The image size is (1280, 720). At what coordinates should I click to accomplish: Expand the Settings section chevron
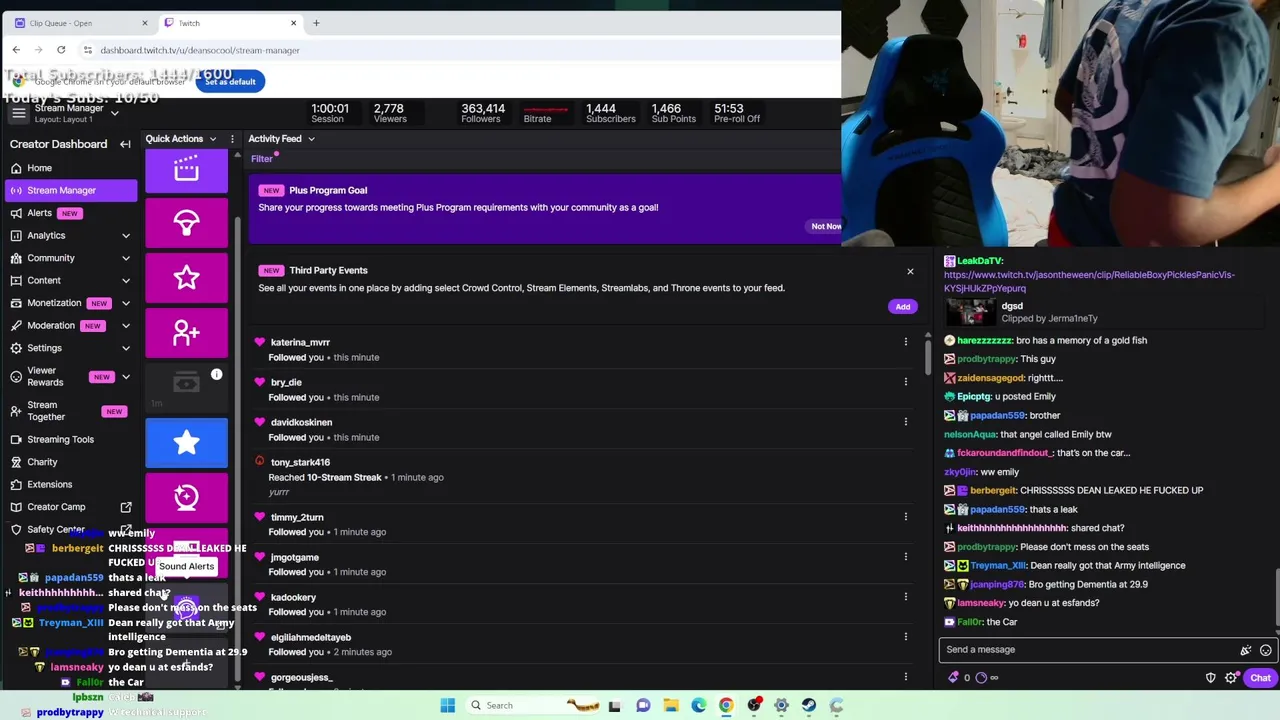click(x=126, y=348)
